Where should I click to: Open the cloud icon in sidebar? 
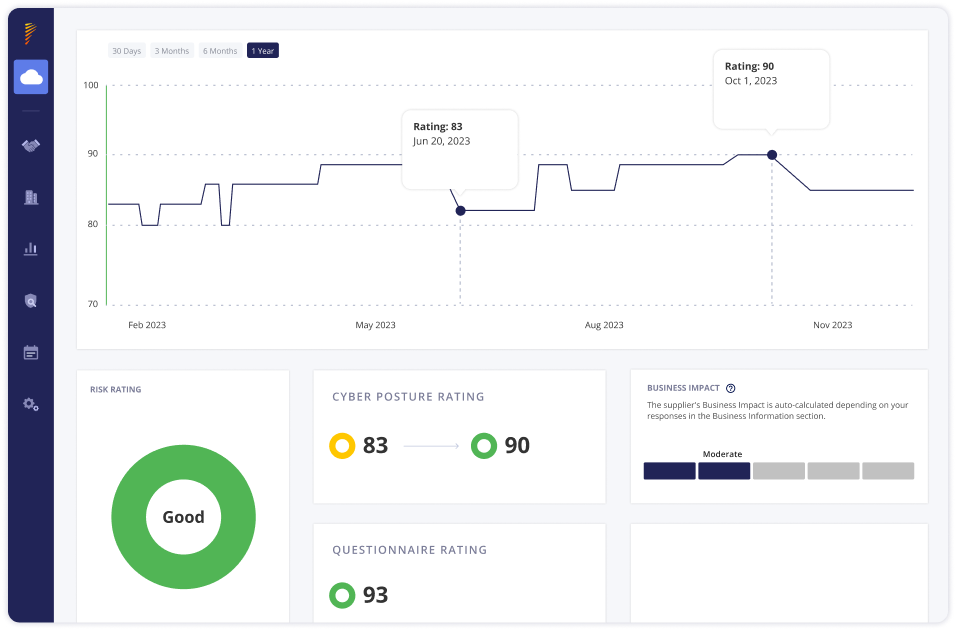(31, 77)
